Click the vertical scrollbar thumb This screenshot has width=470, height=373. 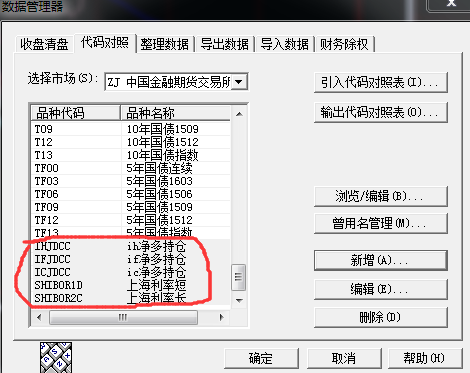(239, 277)
